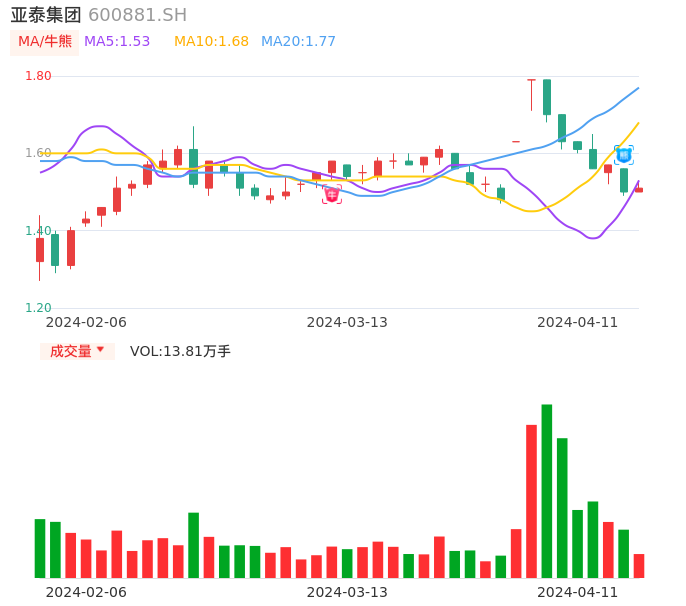
Task: Click the VOL:13.81万手 volume label
Action: click(180, 351)
